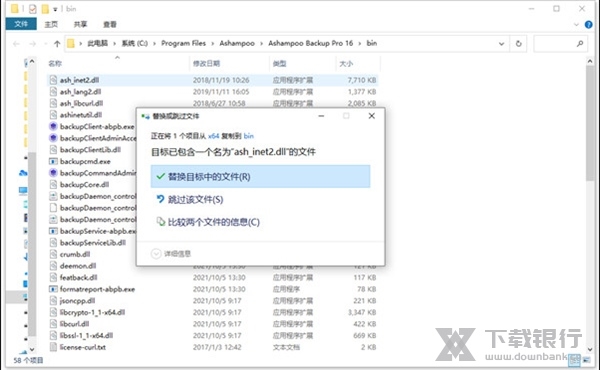Select the ashinetutil.dll file icon
This screenshot has height=370, width=600.
coord(54,115)
